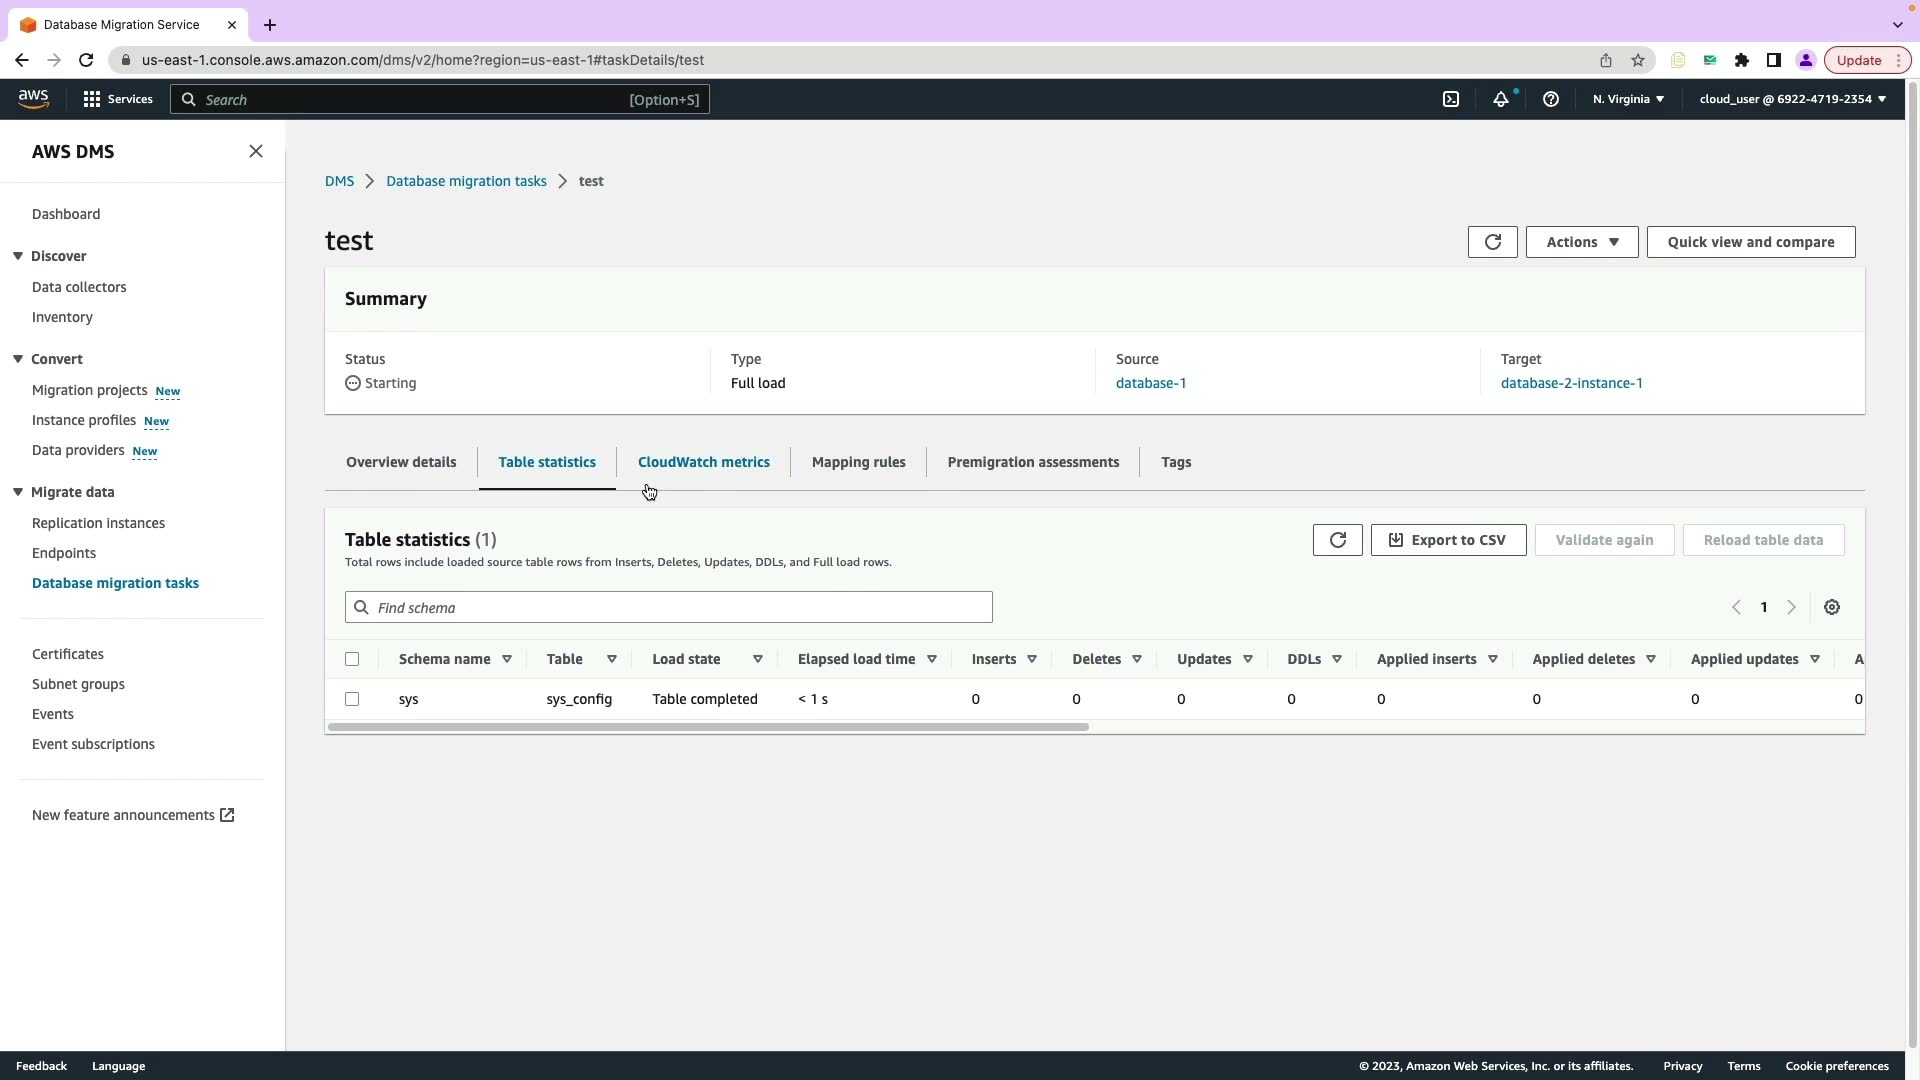Screen dimensions: 1920x1080
Task: Open the Mapping rules tab
Action: 858,462
